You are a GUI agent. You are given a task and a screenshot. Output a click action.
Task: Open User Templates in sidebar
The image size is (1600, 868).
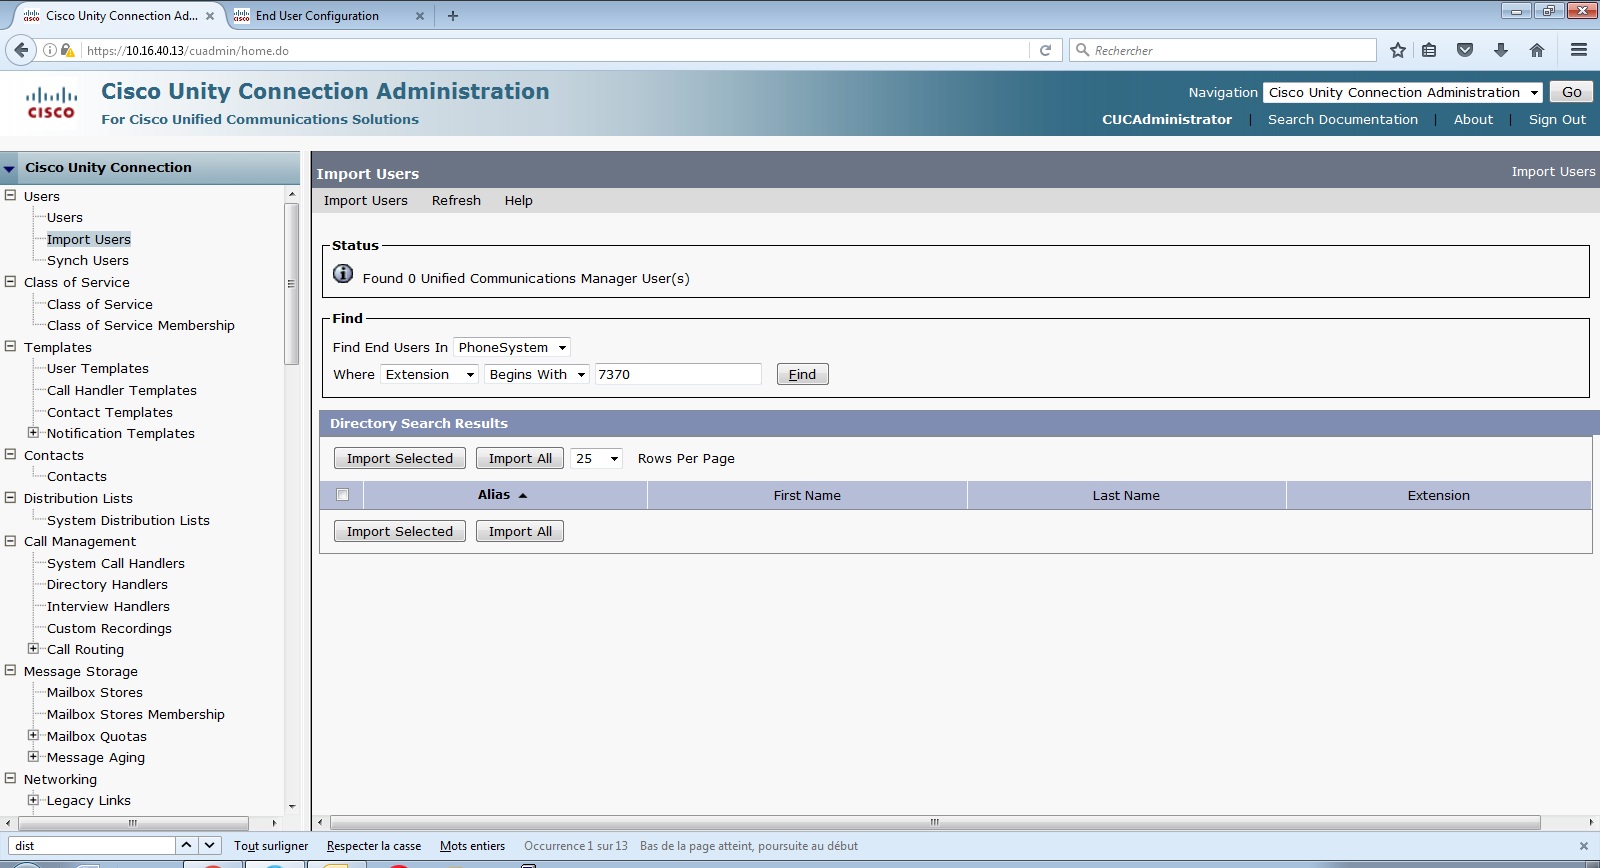tap(98, 368)
